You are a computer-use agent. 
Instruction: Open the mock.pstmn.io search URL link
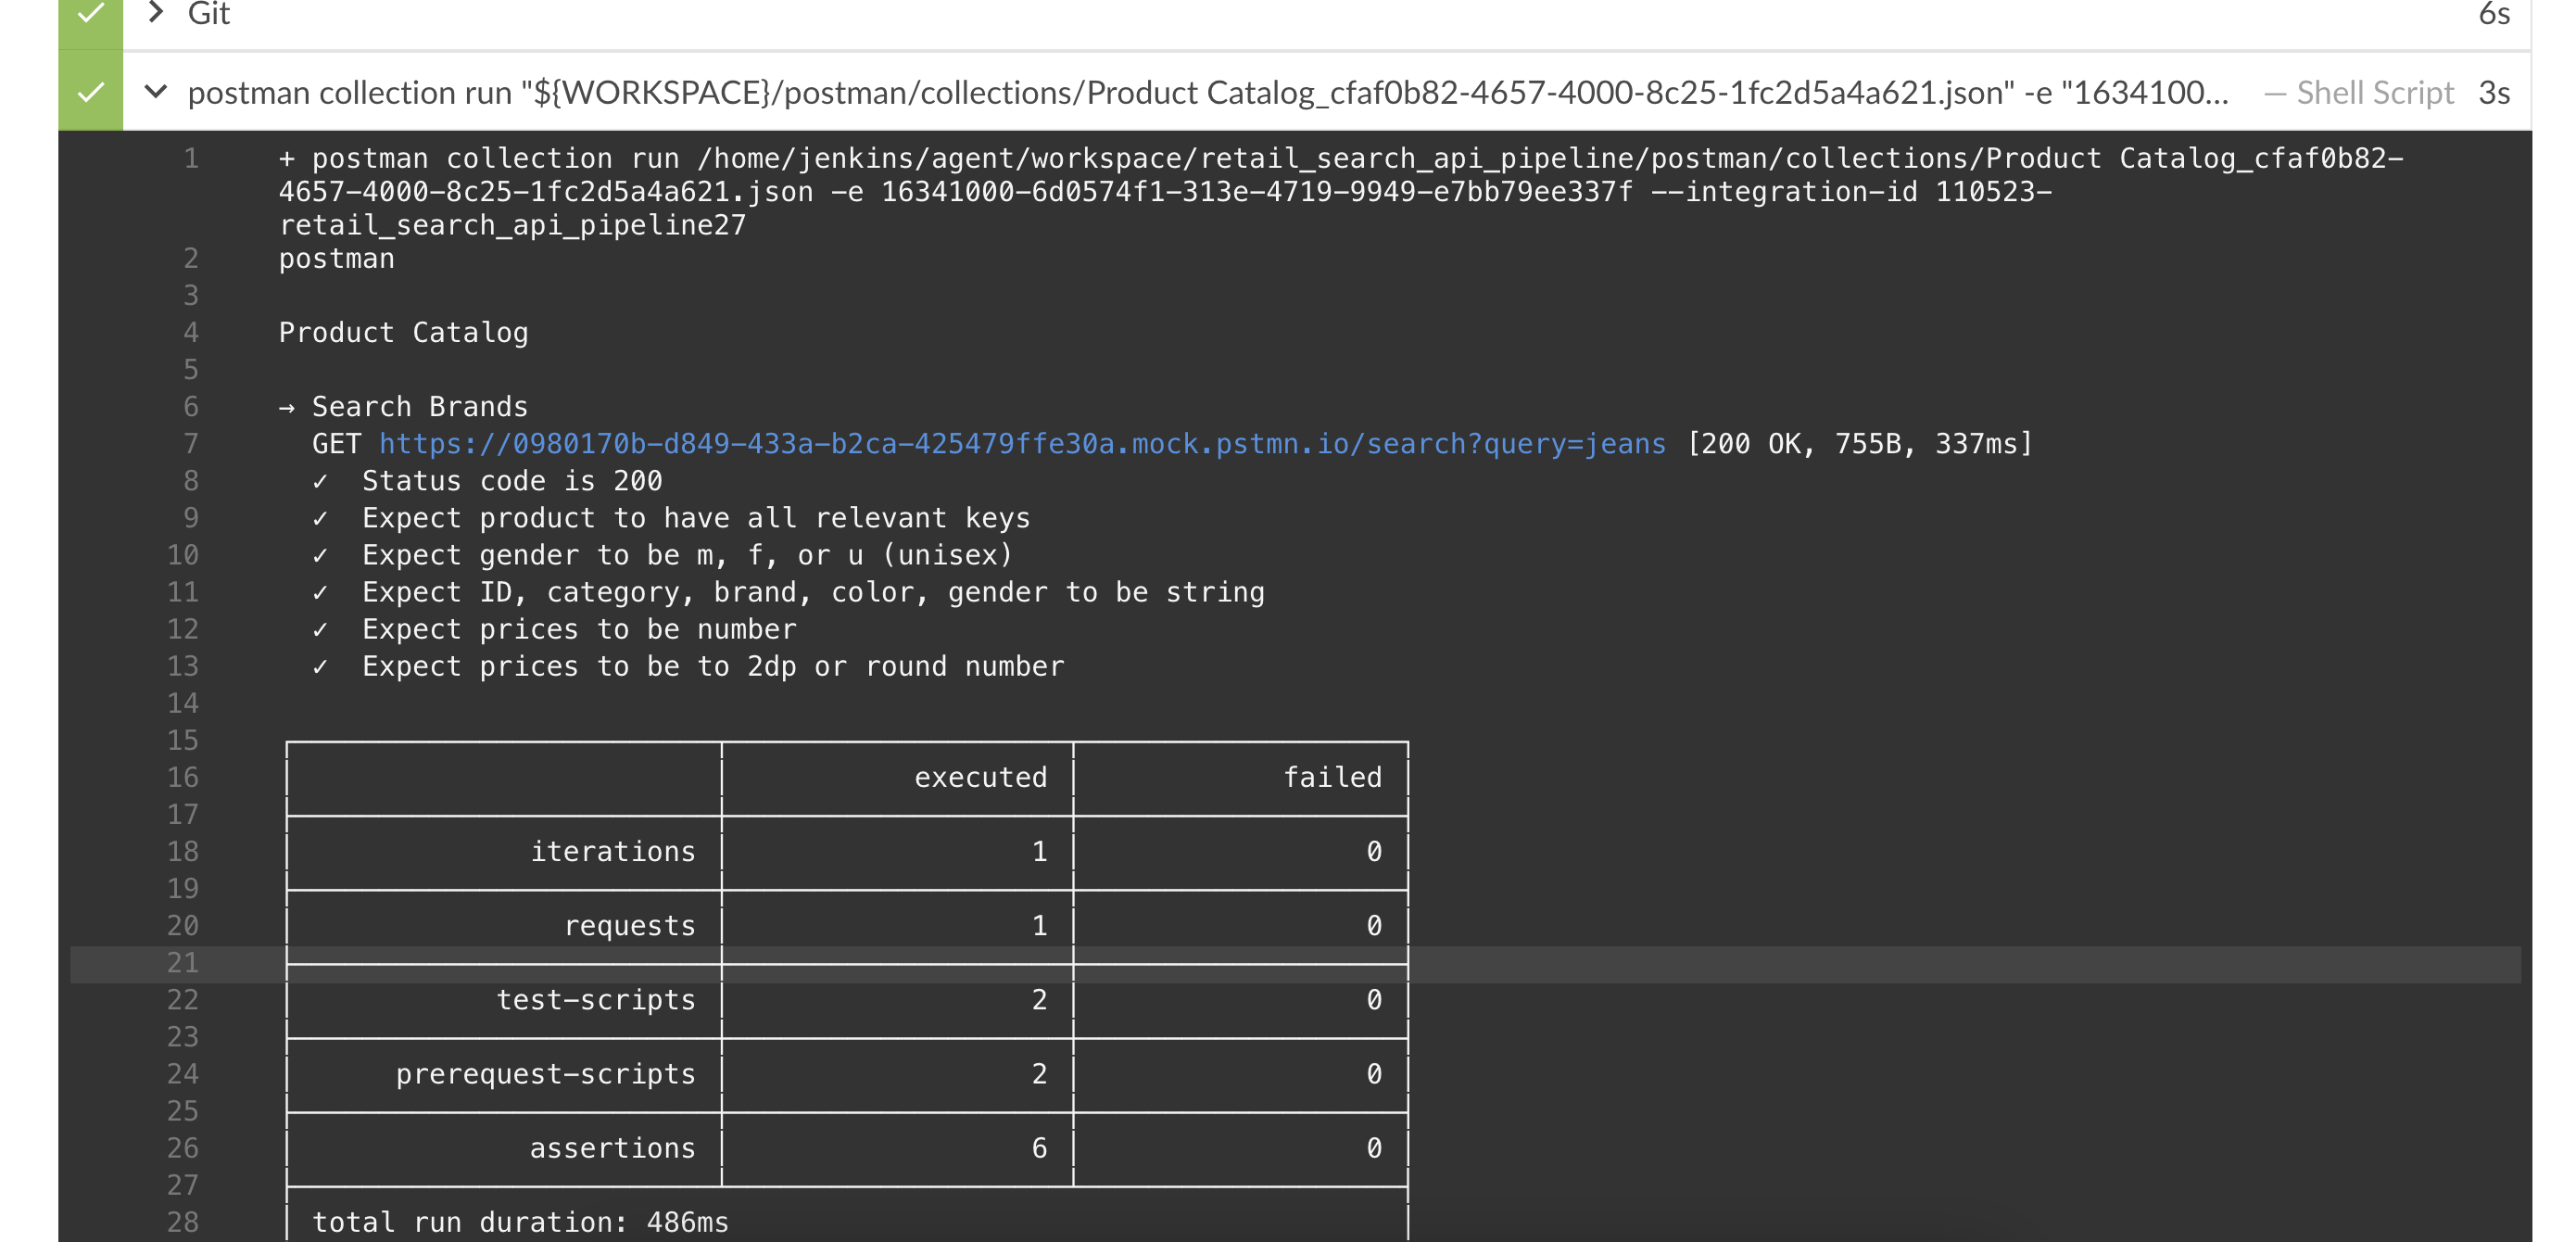pyautogui.click(x=1020, y=443)
